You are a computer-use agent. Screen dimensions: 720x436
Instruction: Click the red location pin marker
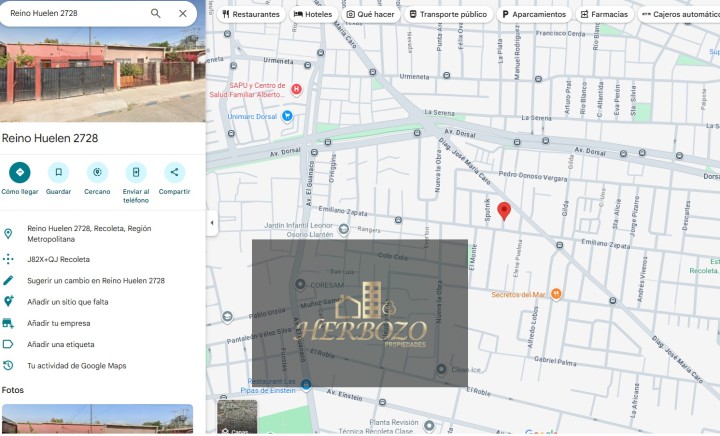[x=504, y=210]
